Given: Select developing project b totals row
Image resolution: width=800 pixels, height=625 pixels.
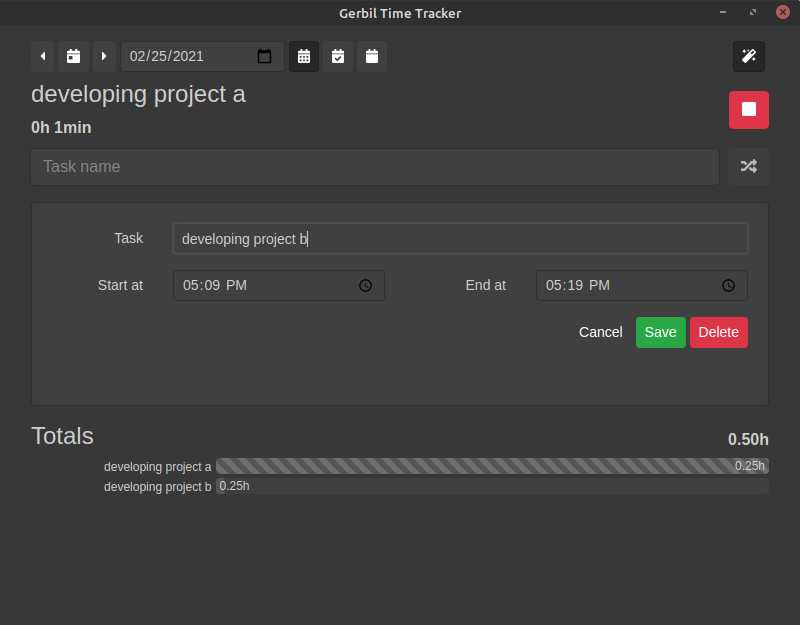Looking at the screenshot, I should 436,486.
